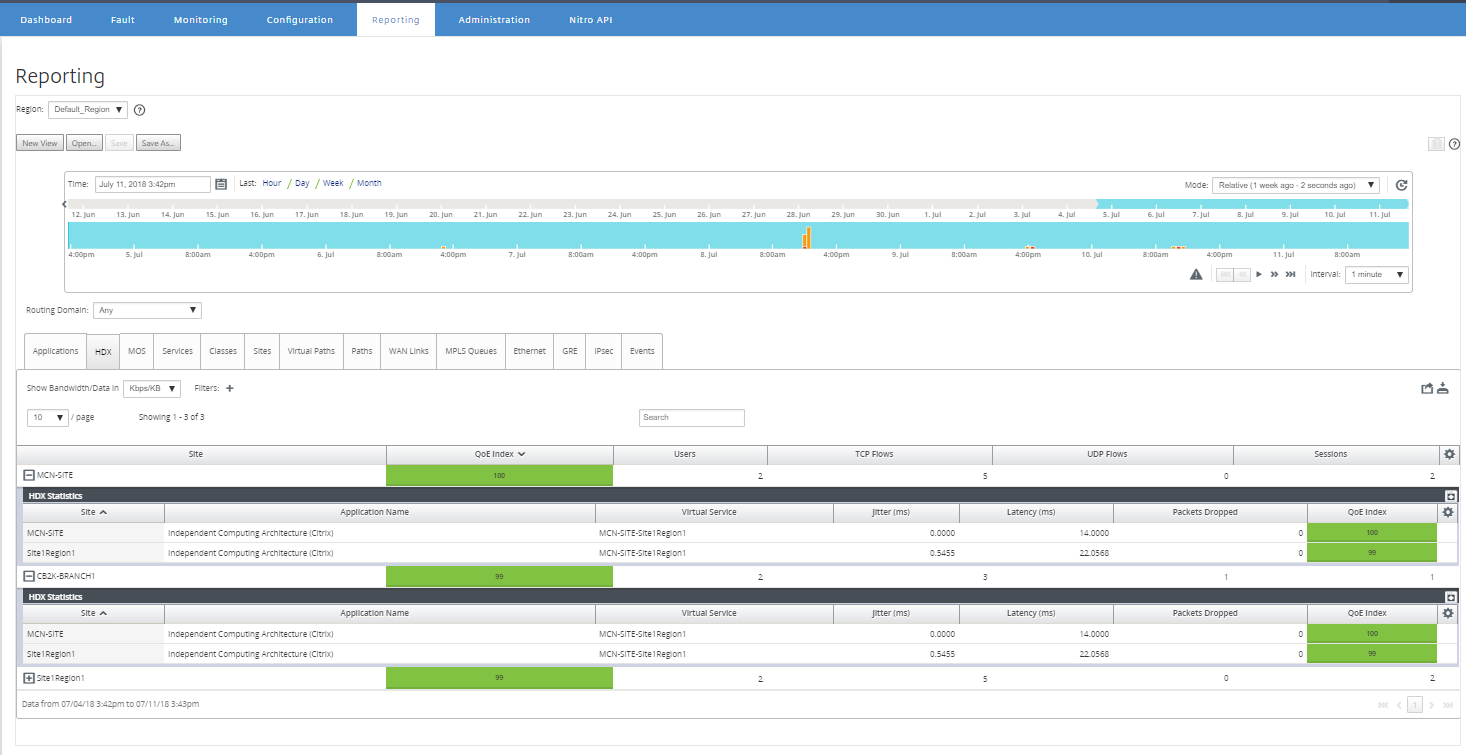Click the double-arrow step forward timeline control

1274,274
